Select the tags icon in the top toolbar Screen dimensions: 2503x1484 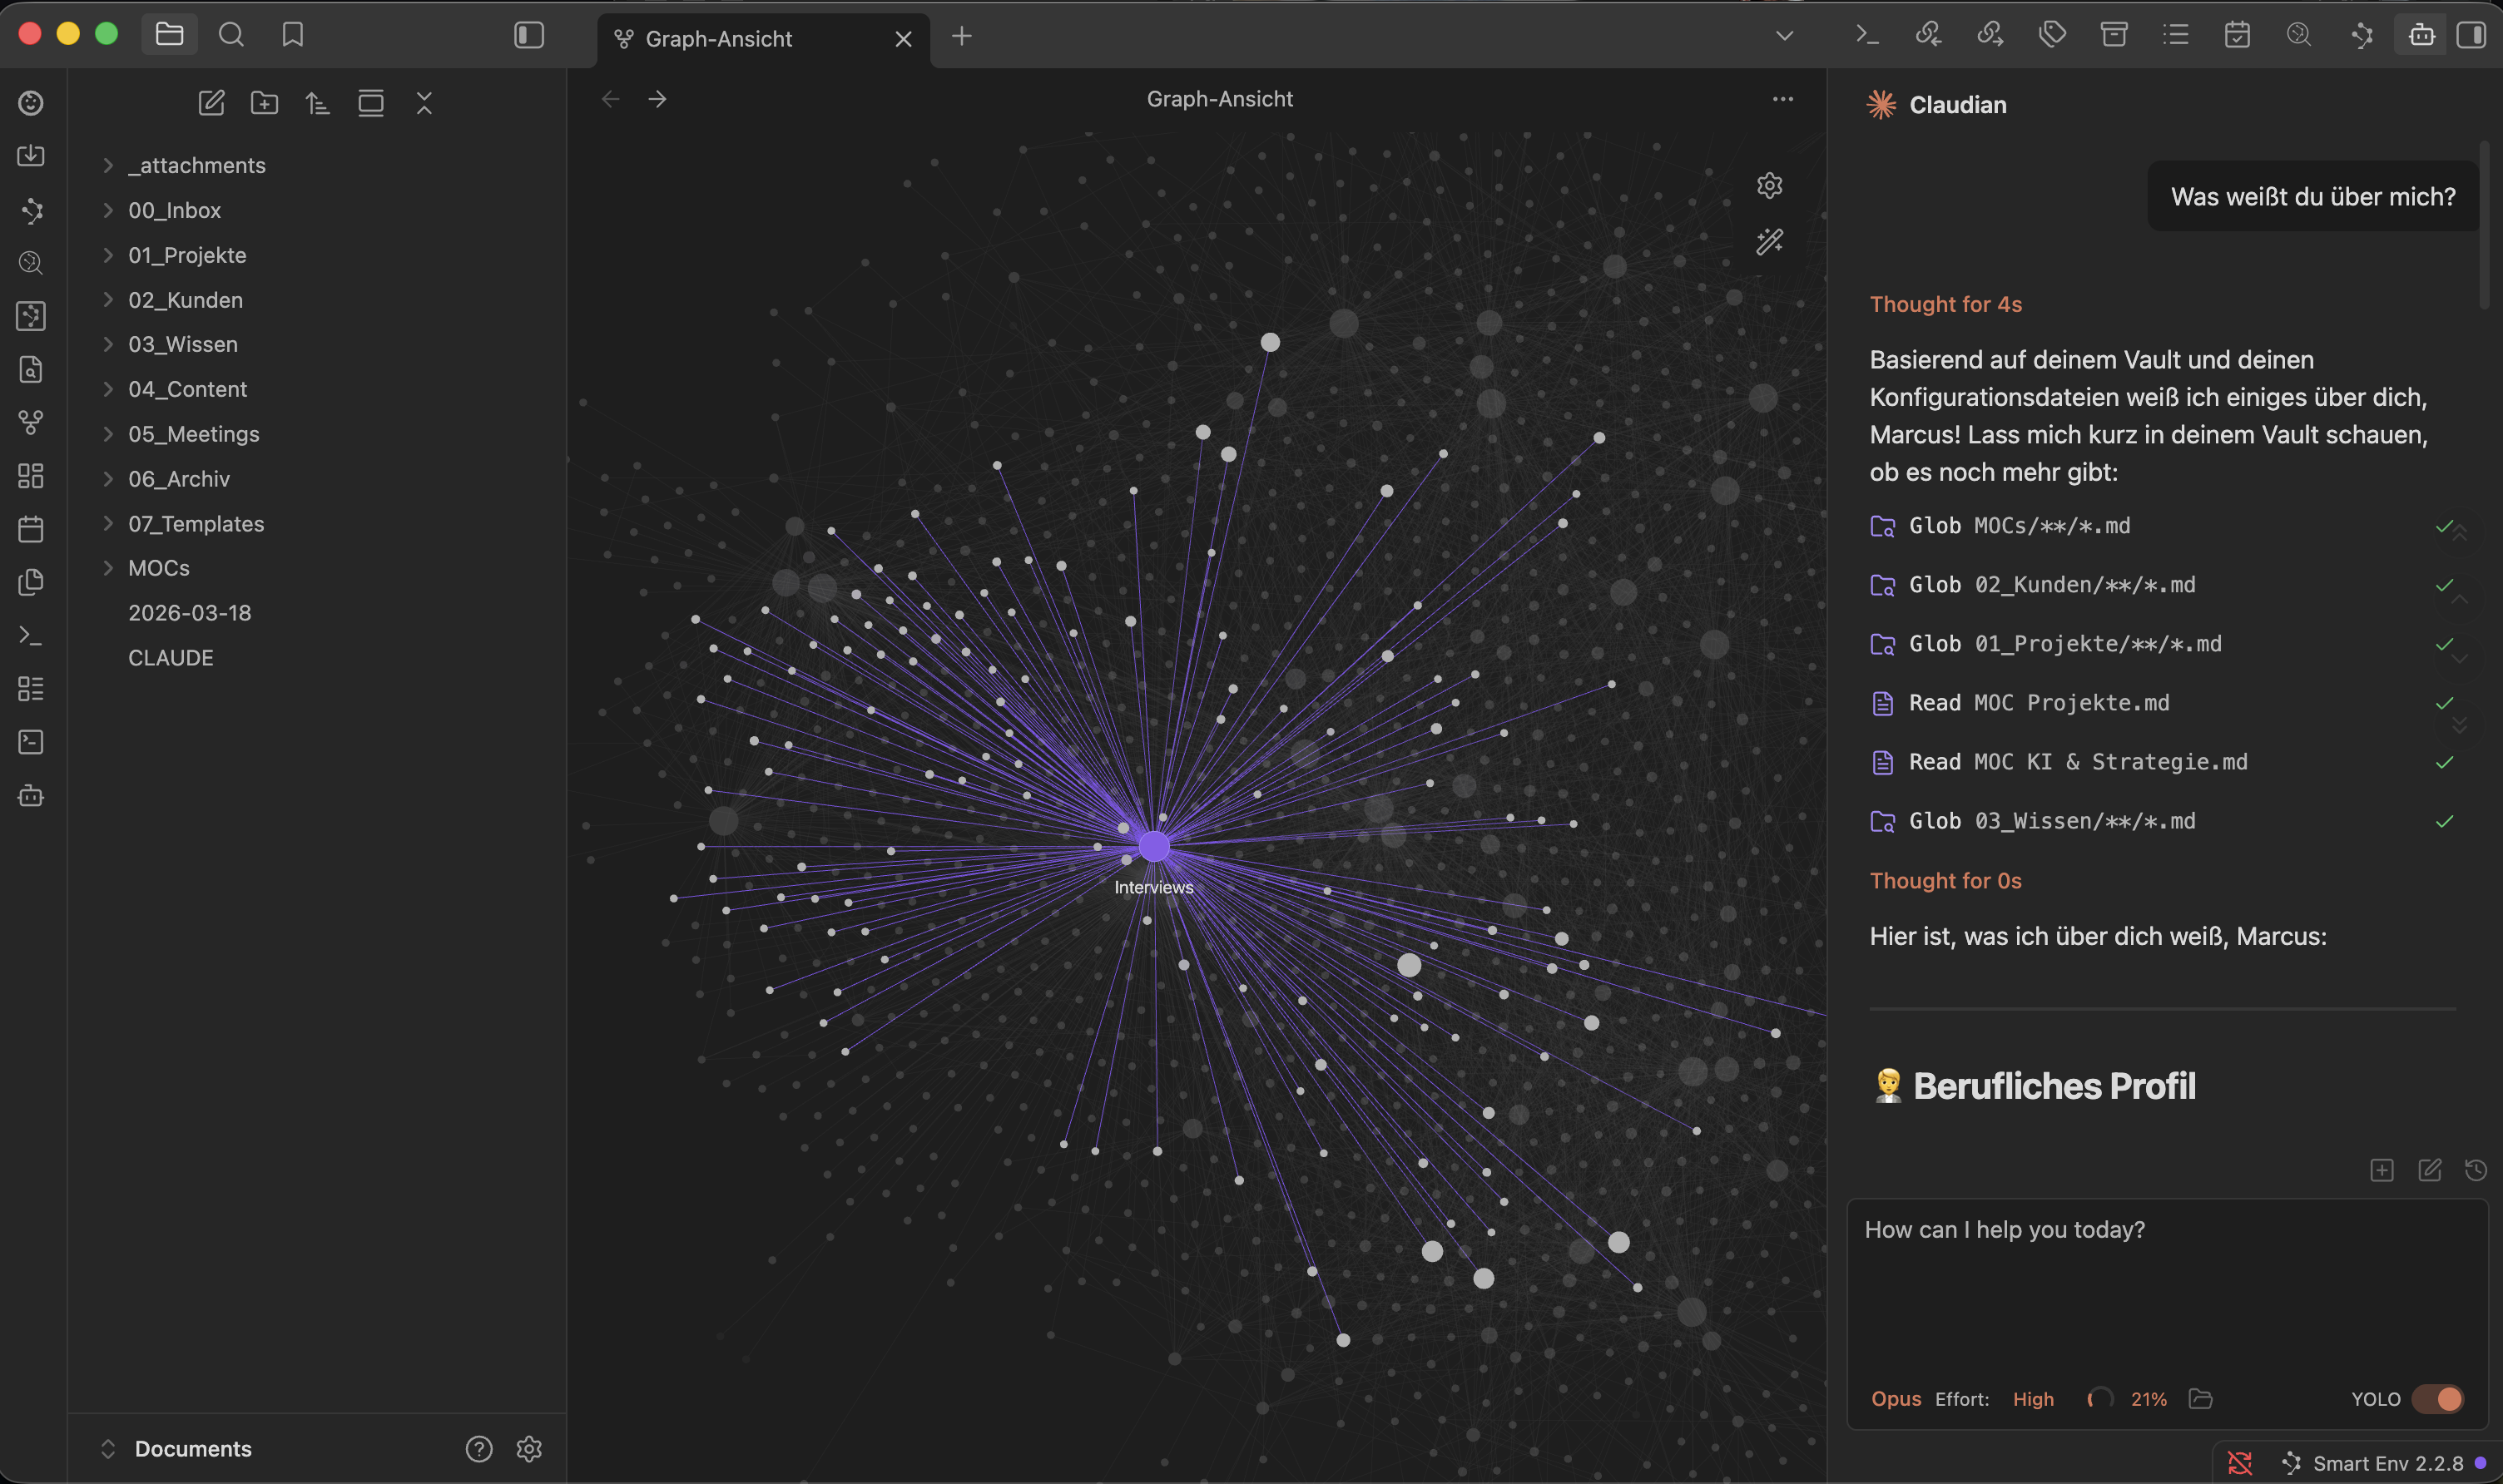[x=2052, y=34]
